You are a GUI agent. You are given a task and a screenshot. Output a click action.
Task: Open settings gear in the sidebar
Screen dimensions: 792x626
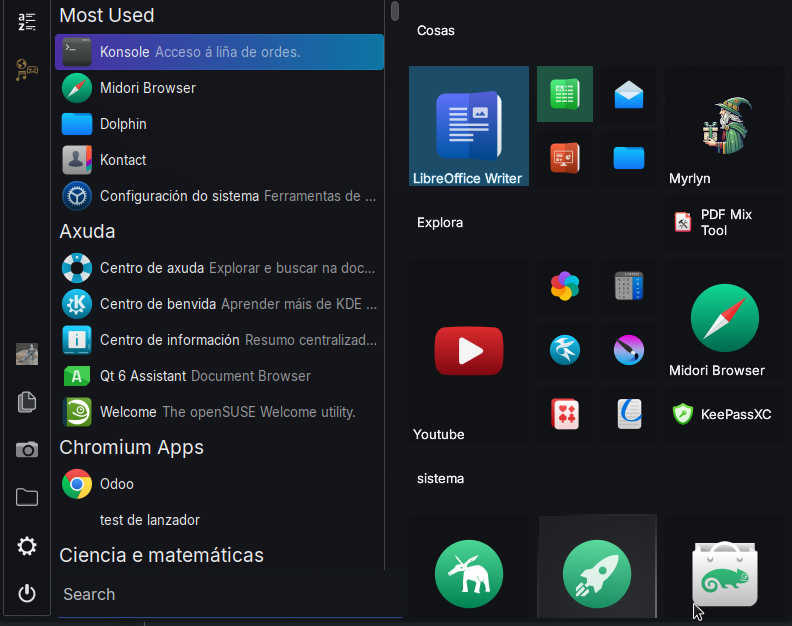coord(27,546)
